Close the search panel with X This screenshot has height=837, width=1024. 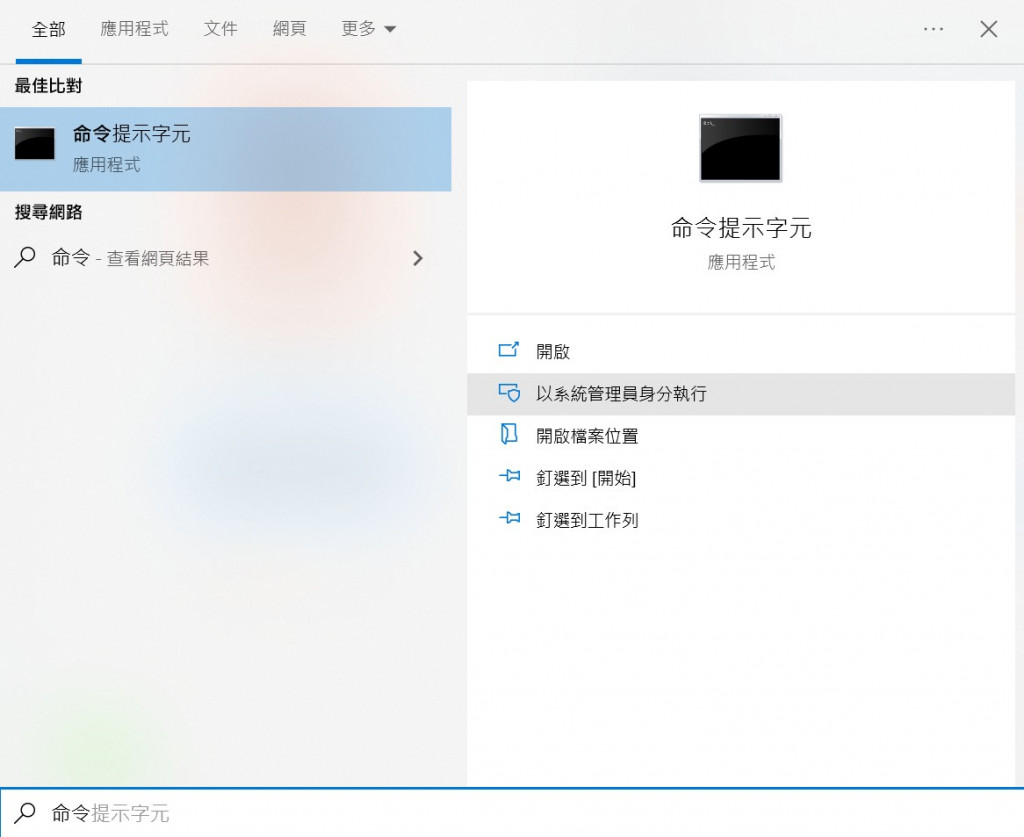[988, 29]
